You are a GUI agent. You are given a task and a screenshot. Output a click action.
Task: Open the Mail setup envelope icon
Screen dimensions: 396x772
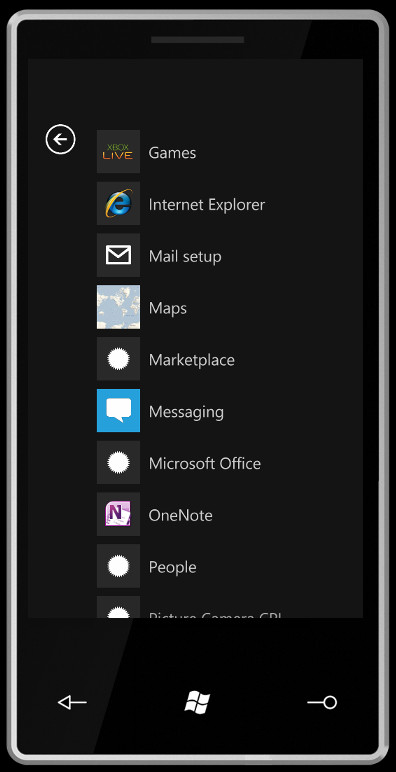click(x=118, y=255)
